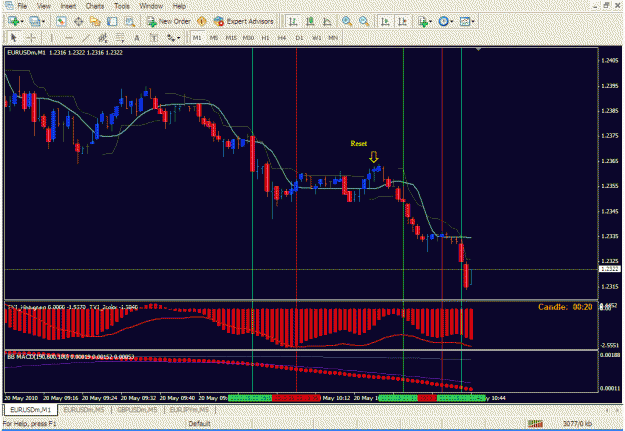
Task: Click the 3077/0 kb traffic indicator
Action: (578, 423)
